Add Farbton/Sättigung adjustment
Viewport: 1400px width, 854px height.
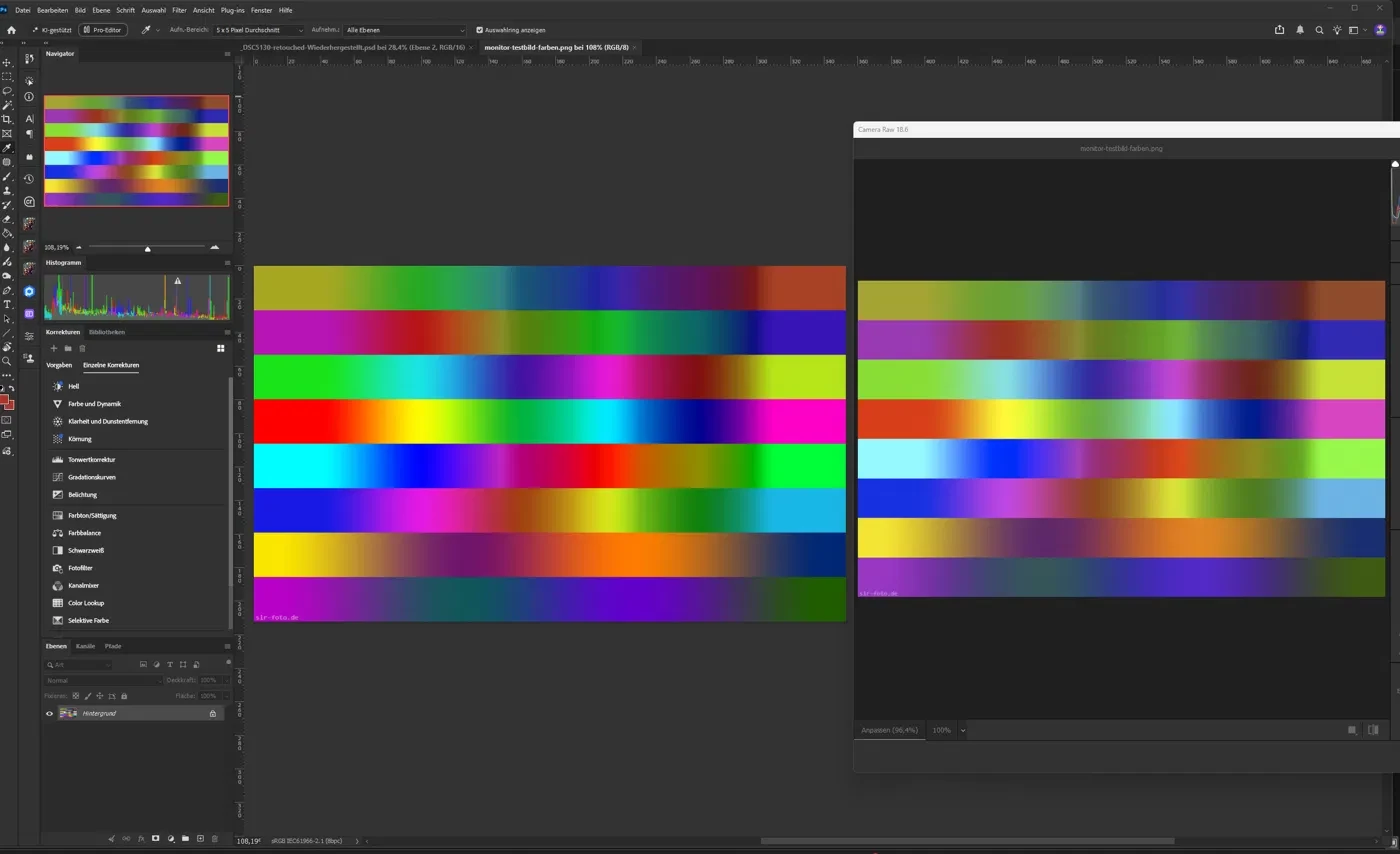click(92, 516)
